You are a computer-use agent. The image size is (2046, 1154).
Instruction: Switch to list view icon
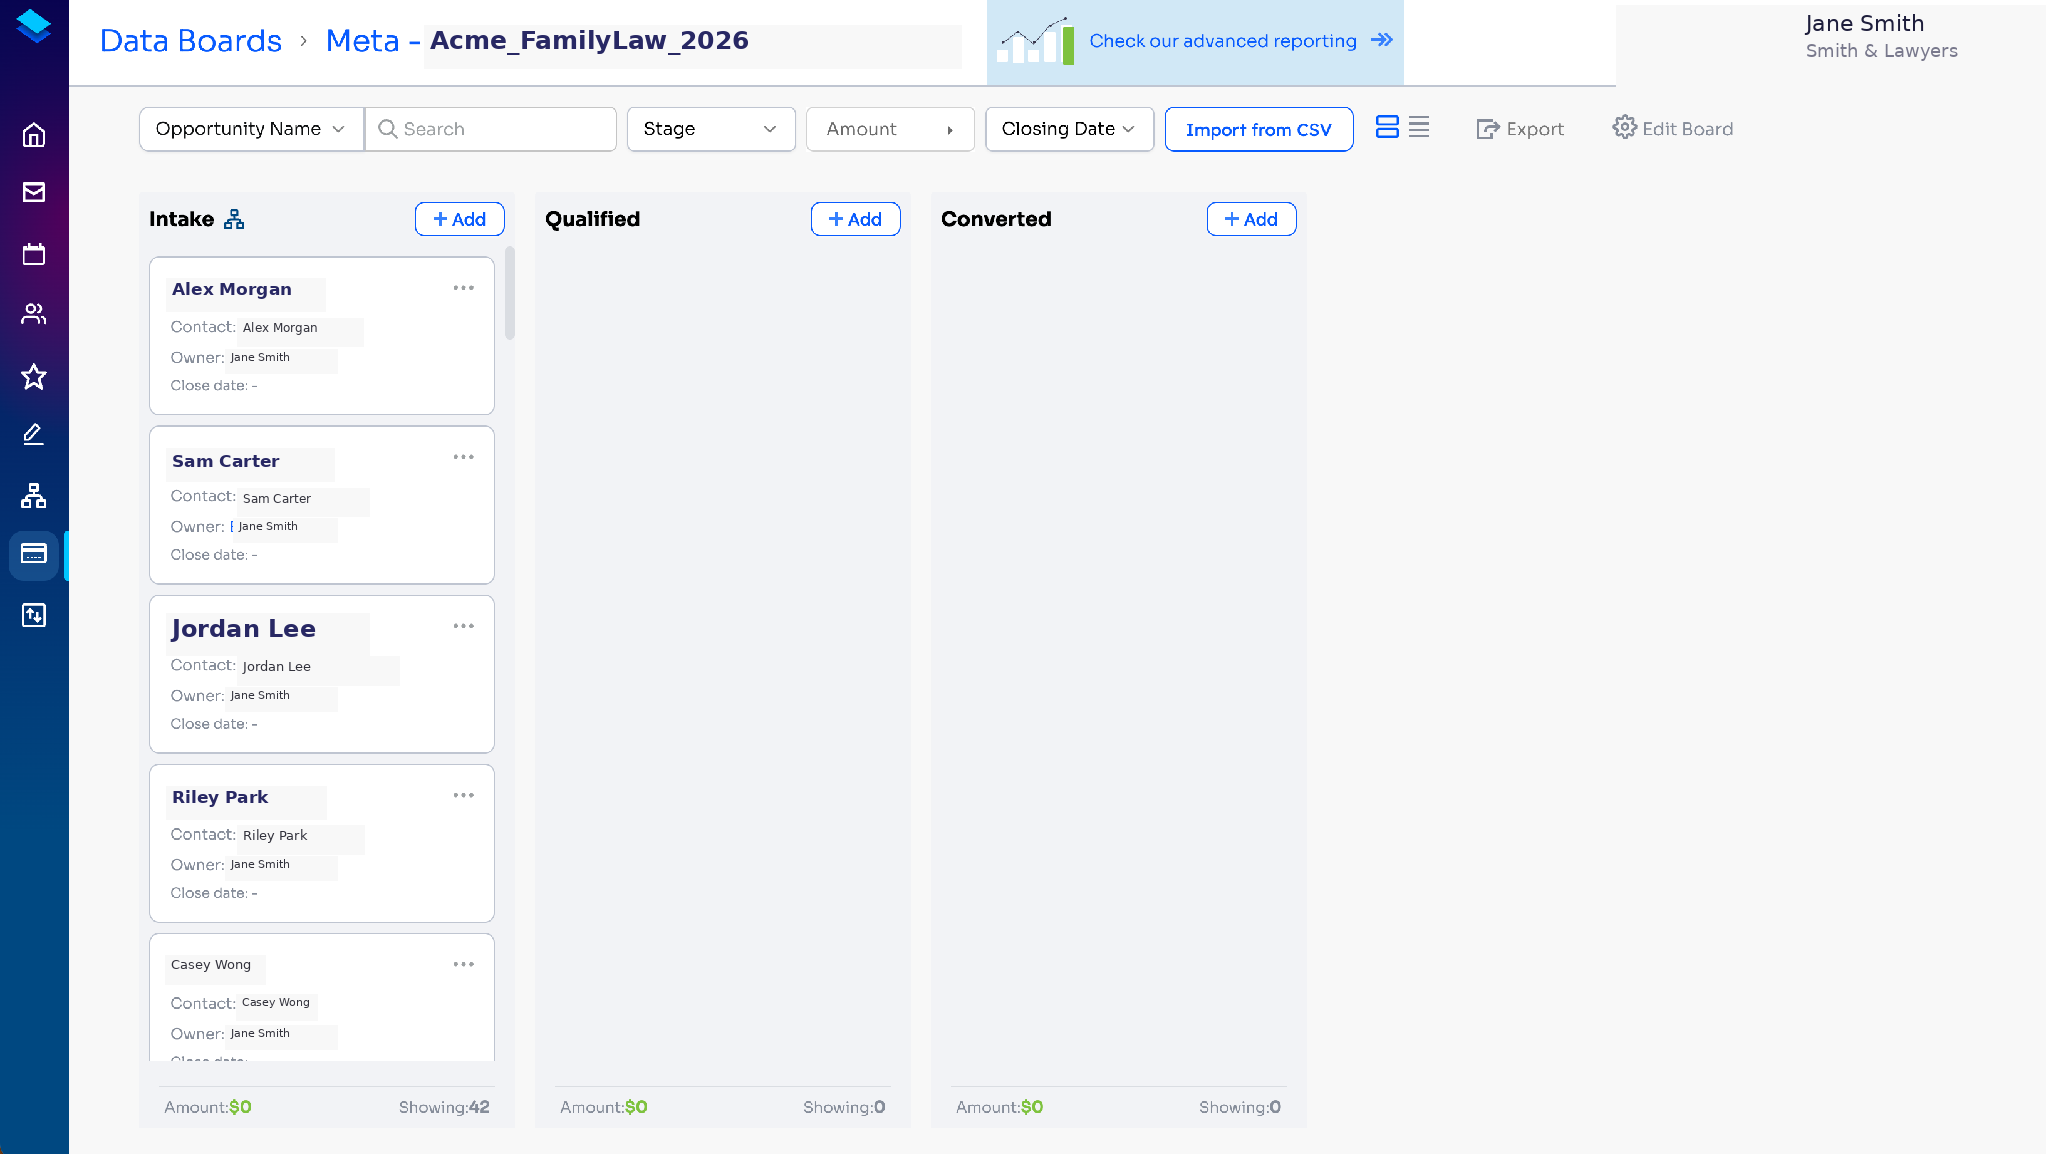tap(1419, 127)
